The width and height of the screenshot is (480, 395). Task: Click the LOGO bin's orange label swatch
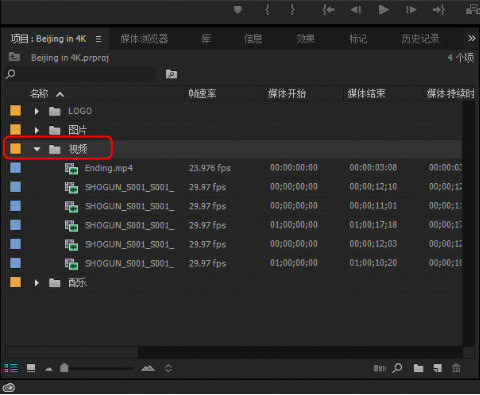(x=15, y=111)
